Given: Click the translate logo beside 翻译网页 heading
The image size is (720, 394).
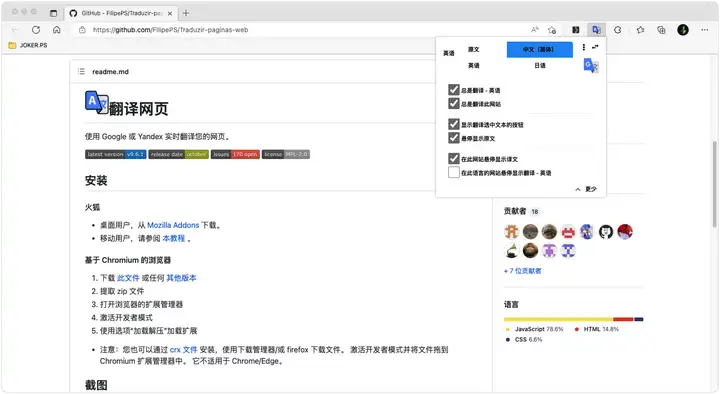Looking at the screenshot, I should pos(96,102).
